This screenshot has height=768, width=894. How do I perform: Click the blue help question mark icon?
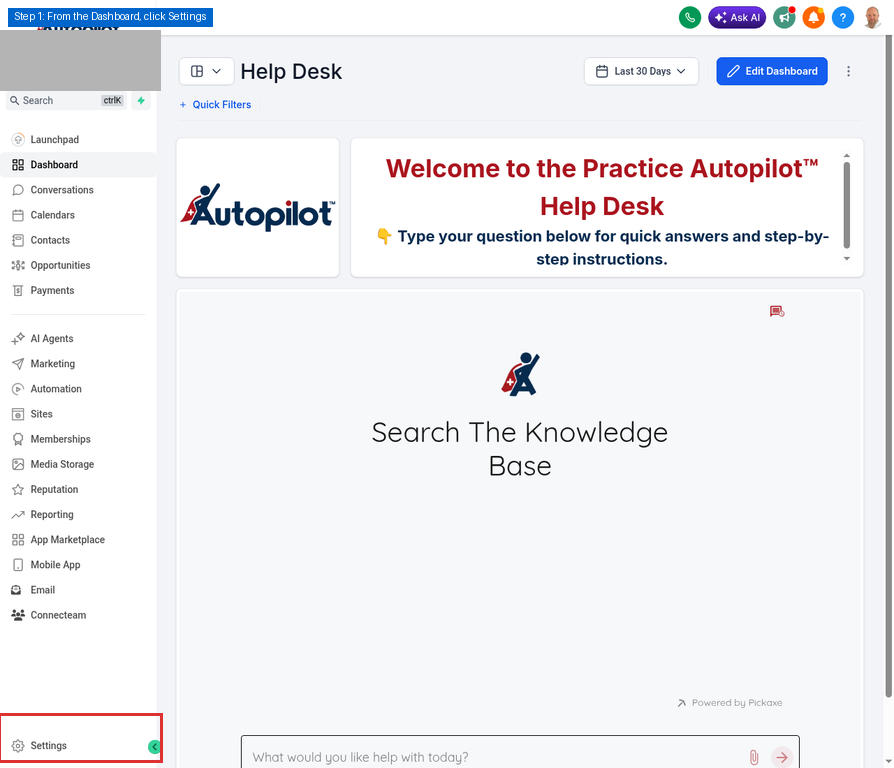click(x=843, y=17)
